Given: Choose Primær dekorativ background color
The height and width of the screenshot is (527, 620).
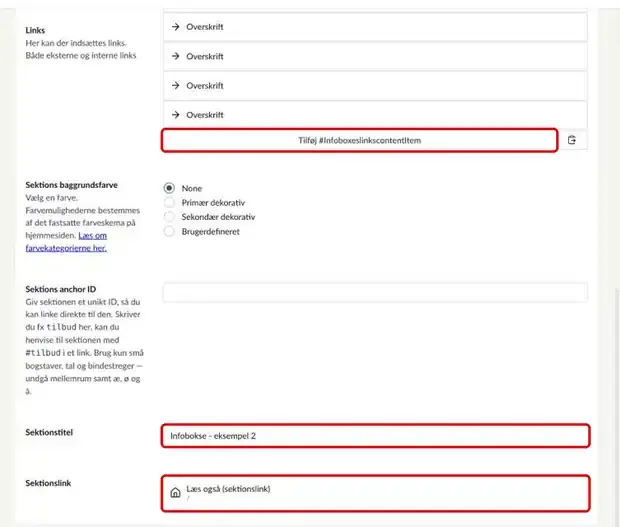Looking at the screenshot, I should 169,203.
